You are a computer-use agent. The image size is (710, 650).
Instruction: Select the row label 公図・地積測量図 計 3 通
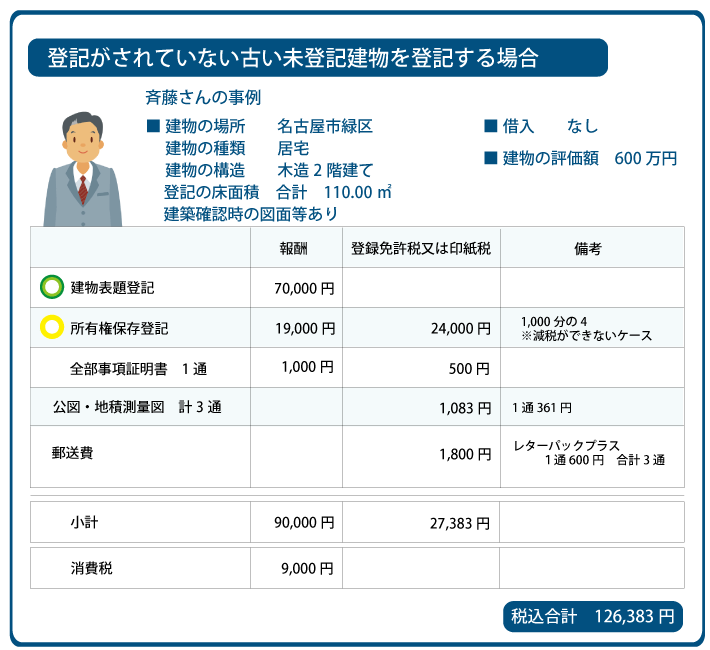[137, 407]
